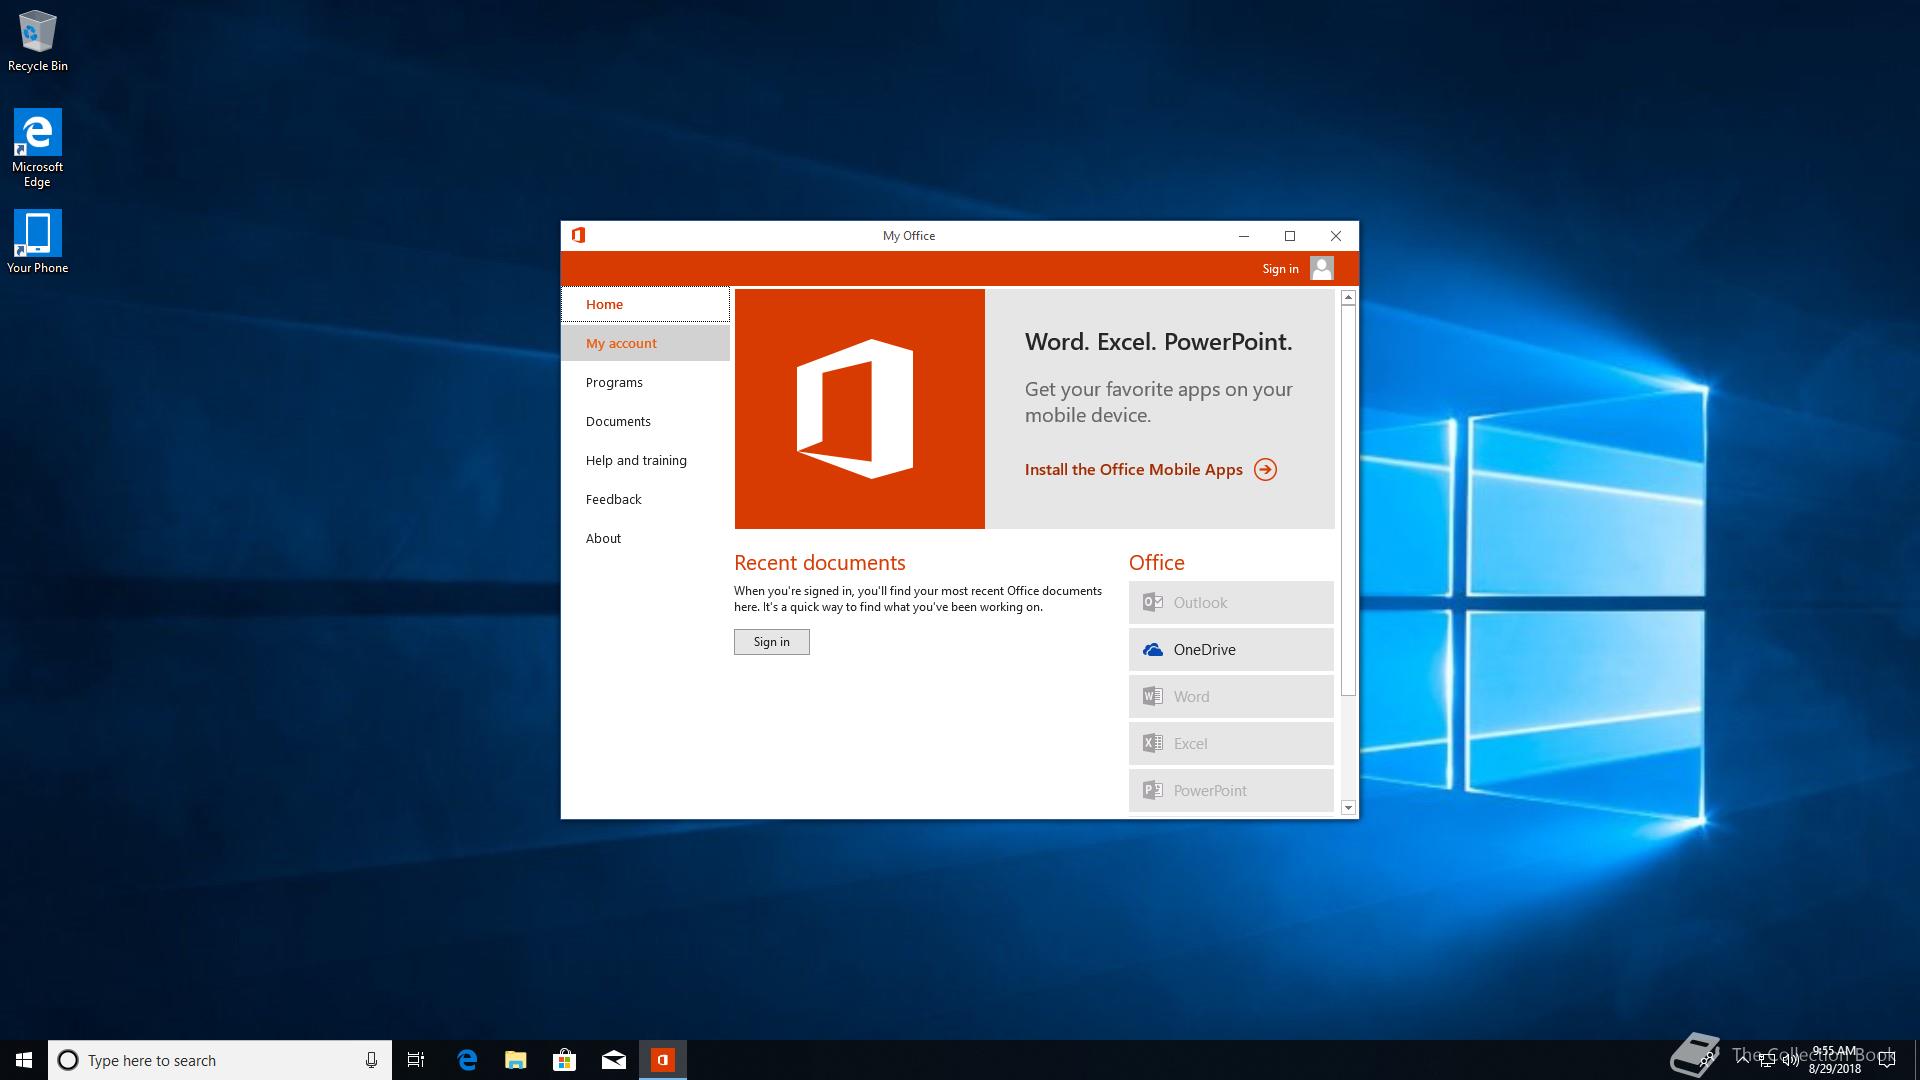This screenshot has height=1080, width=1920.
Task: Select the Your Phone desktop shortcut
Action: pyautogui.click(x=37, y=241)
